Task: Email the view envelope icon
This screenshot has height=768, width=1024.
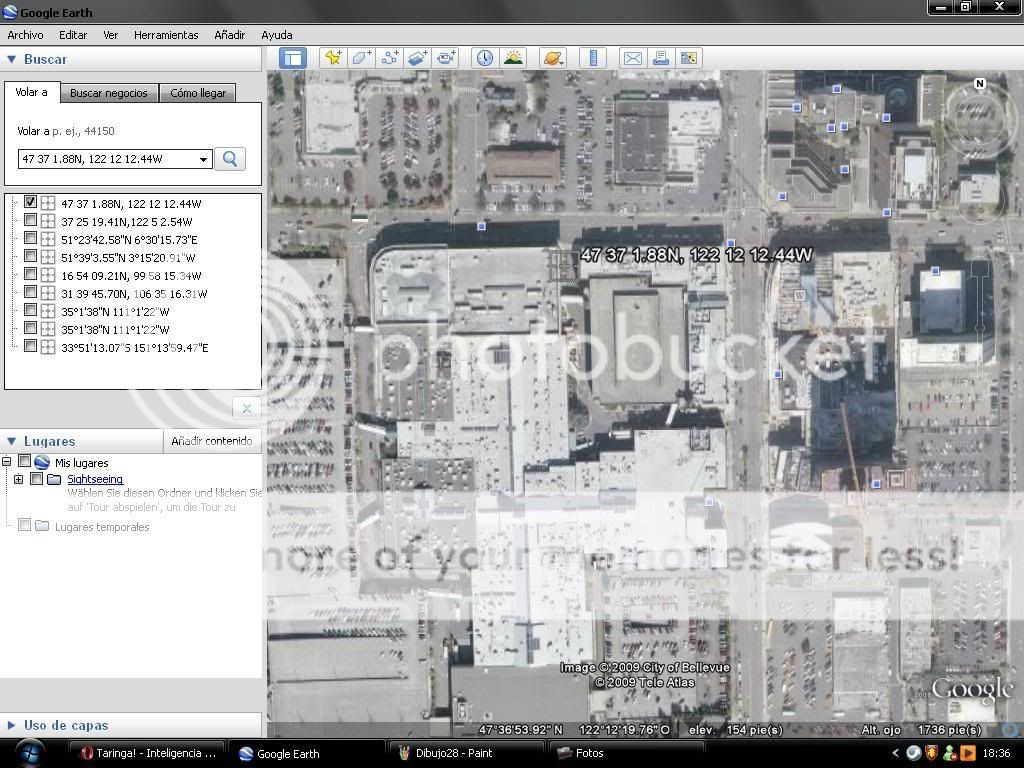Action: pyautogui.click(x=632, y=58)
